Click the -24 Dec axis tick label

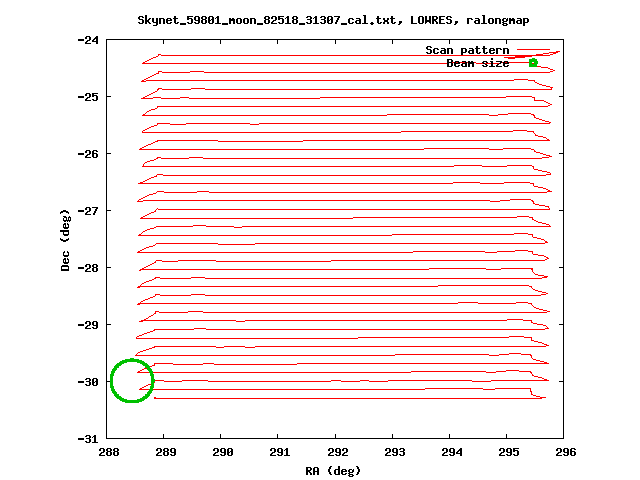click(x=88, y=40)
